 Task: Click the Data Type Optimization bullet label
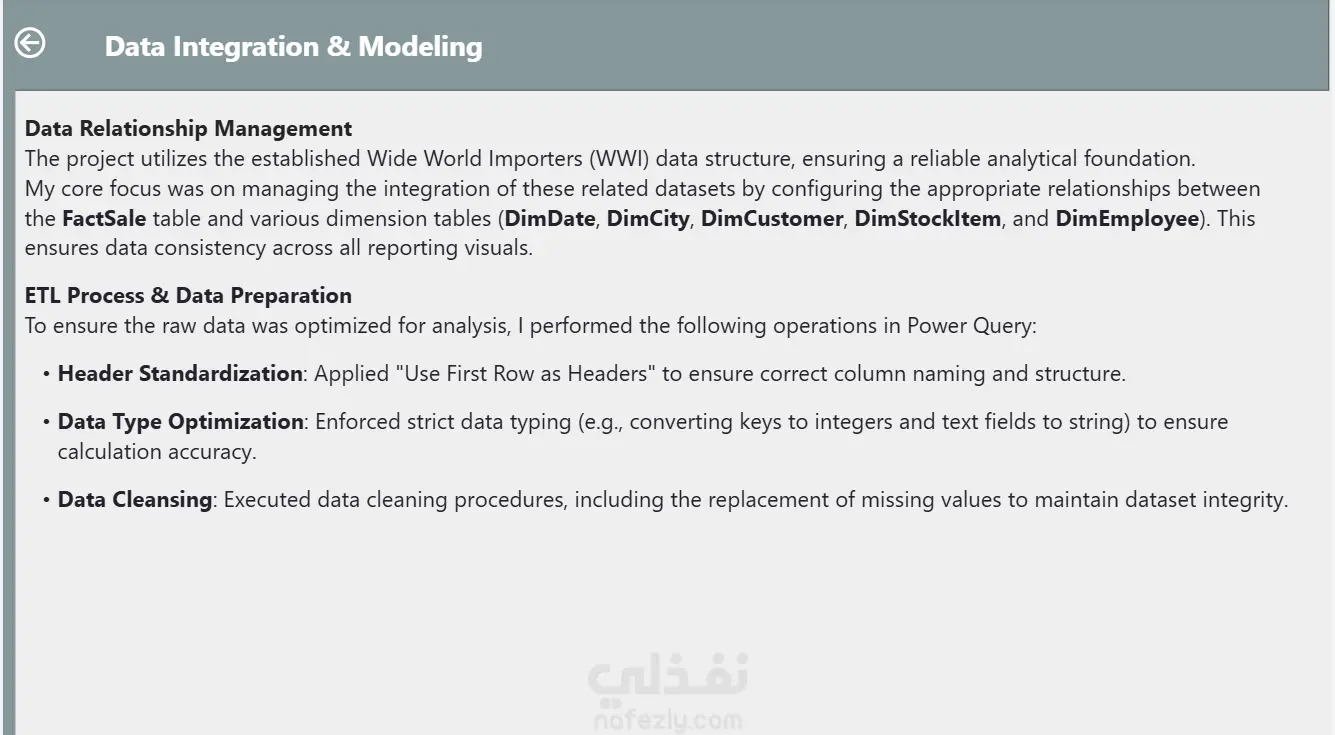coord(180,421)
